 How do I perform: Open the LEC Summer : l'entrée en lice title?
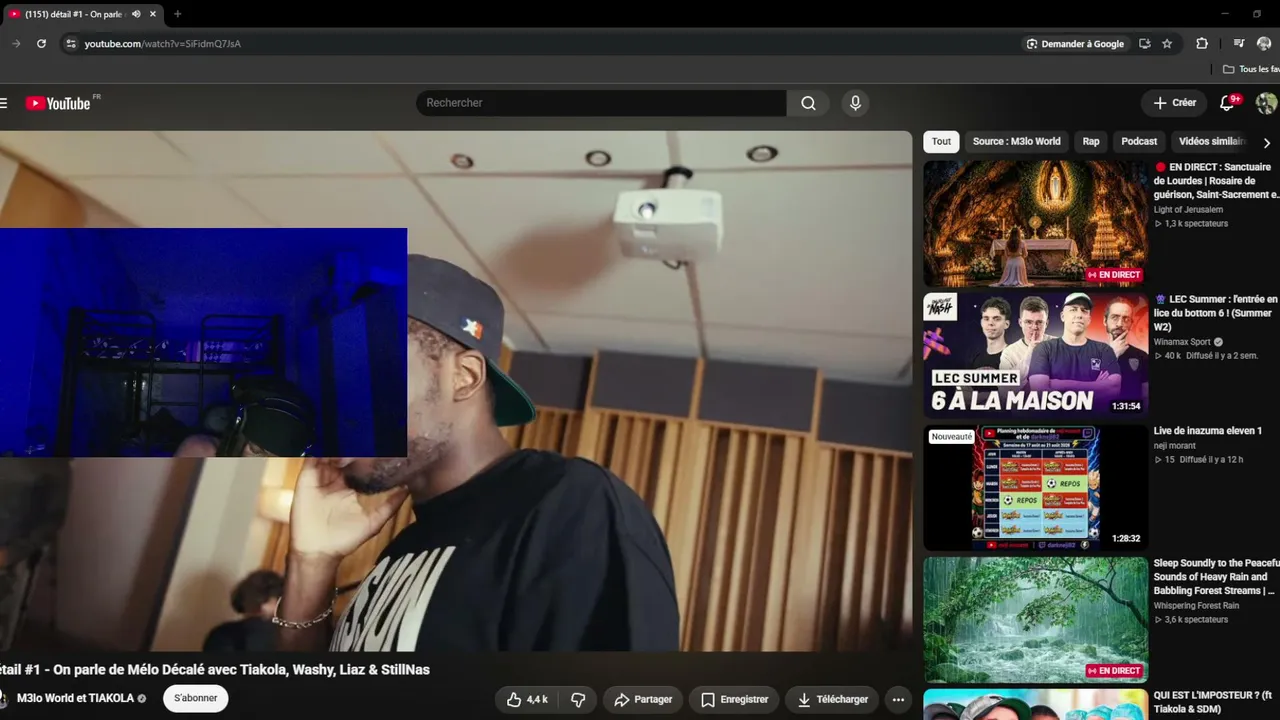click(1216, 313)
